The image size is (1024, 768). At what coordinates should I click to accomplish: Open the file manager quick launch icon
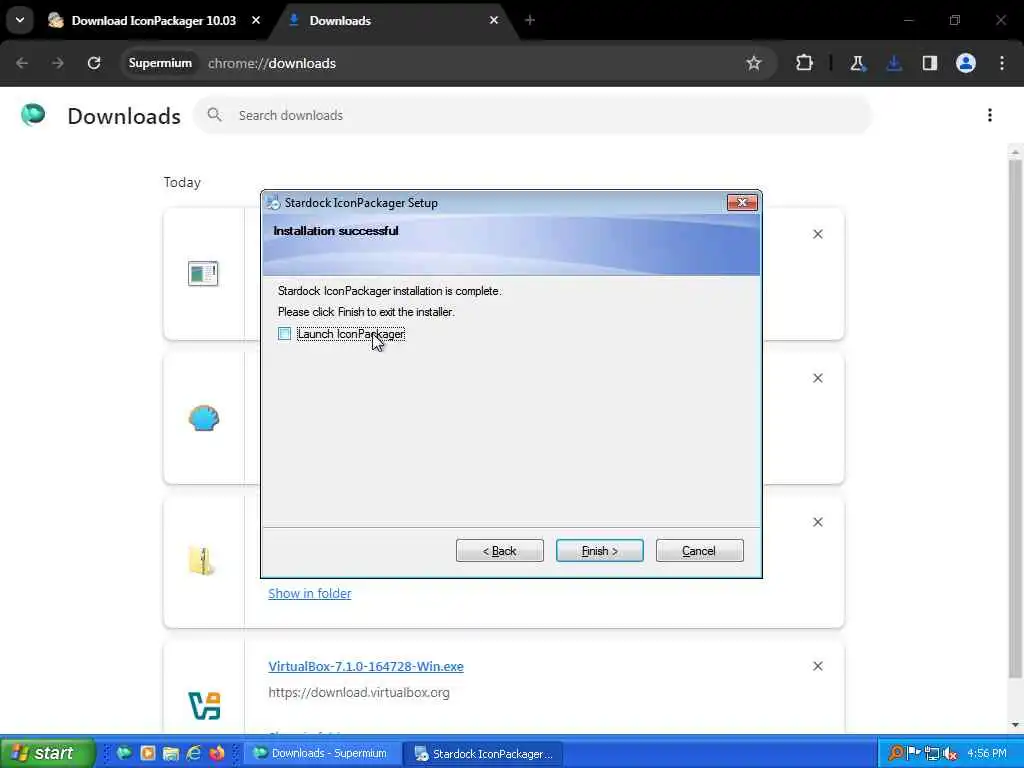click(170, 753)
